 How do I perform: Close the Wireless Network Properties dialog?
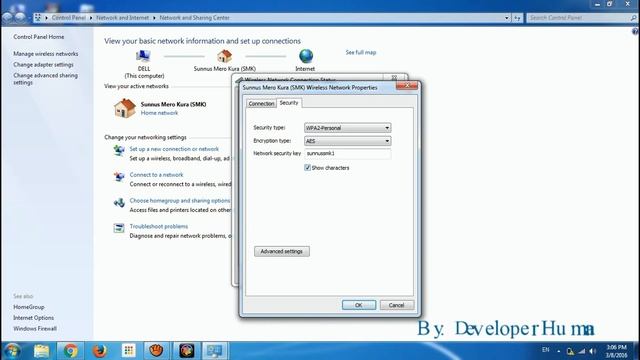407,85
